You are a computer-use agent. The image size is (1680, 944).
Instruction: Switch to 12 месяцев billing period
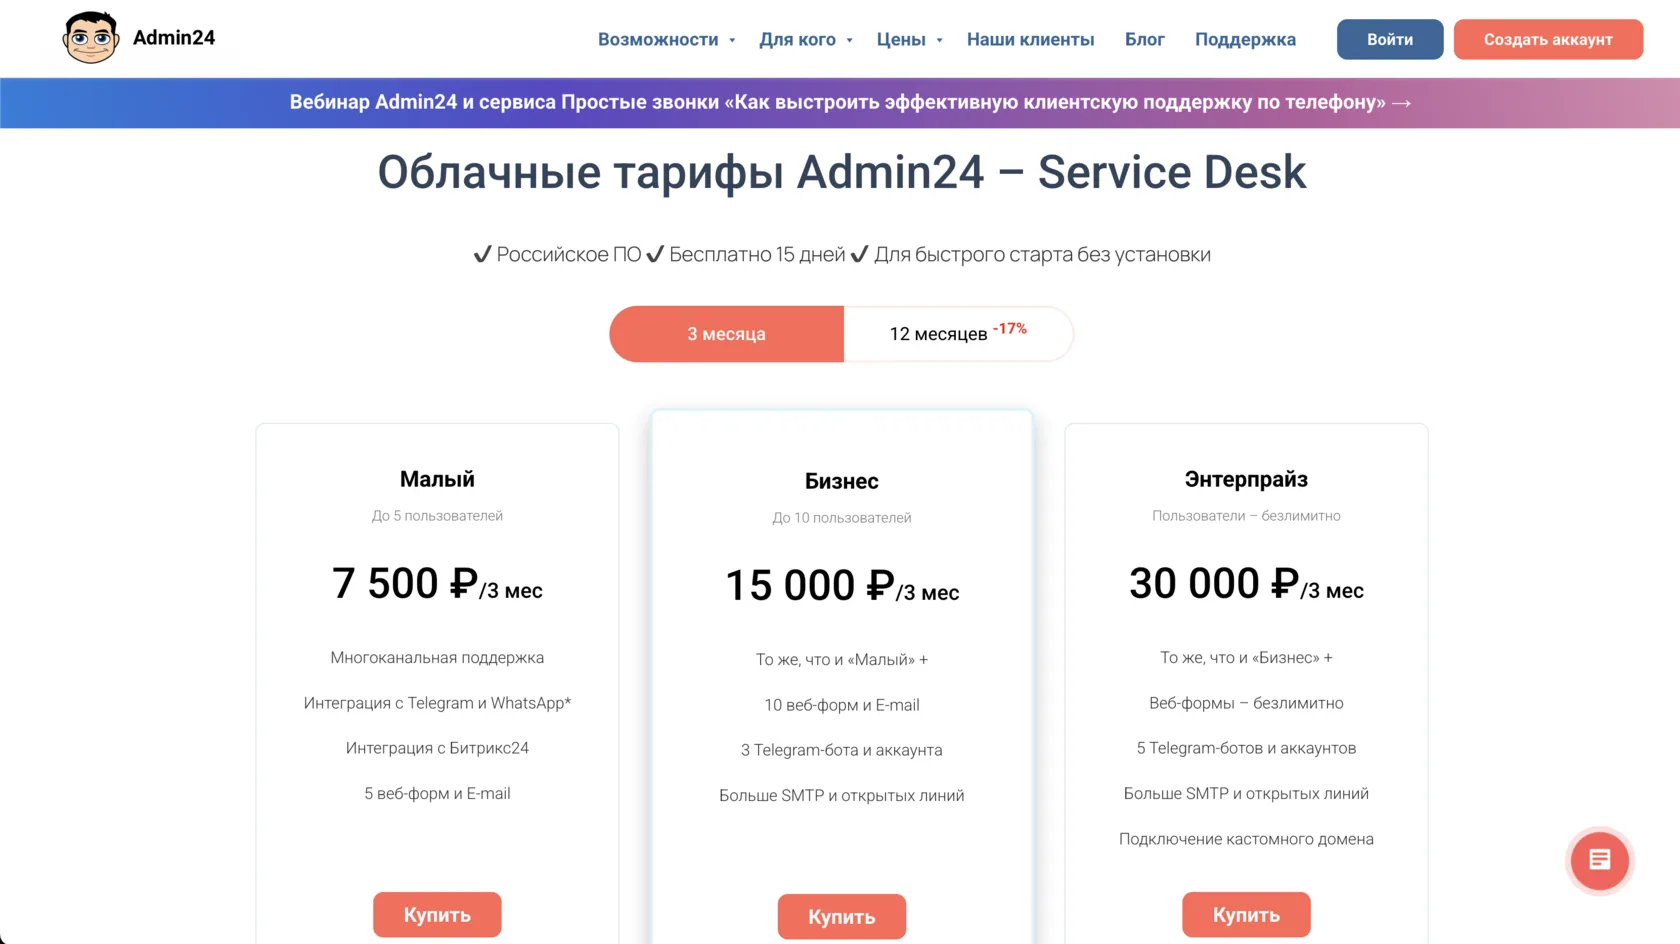coord(958,334)
